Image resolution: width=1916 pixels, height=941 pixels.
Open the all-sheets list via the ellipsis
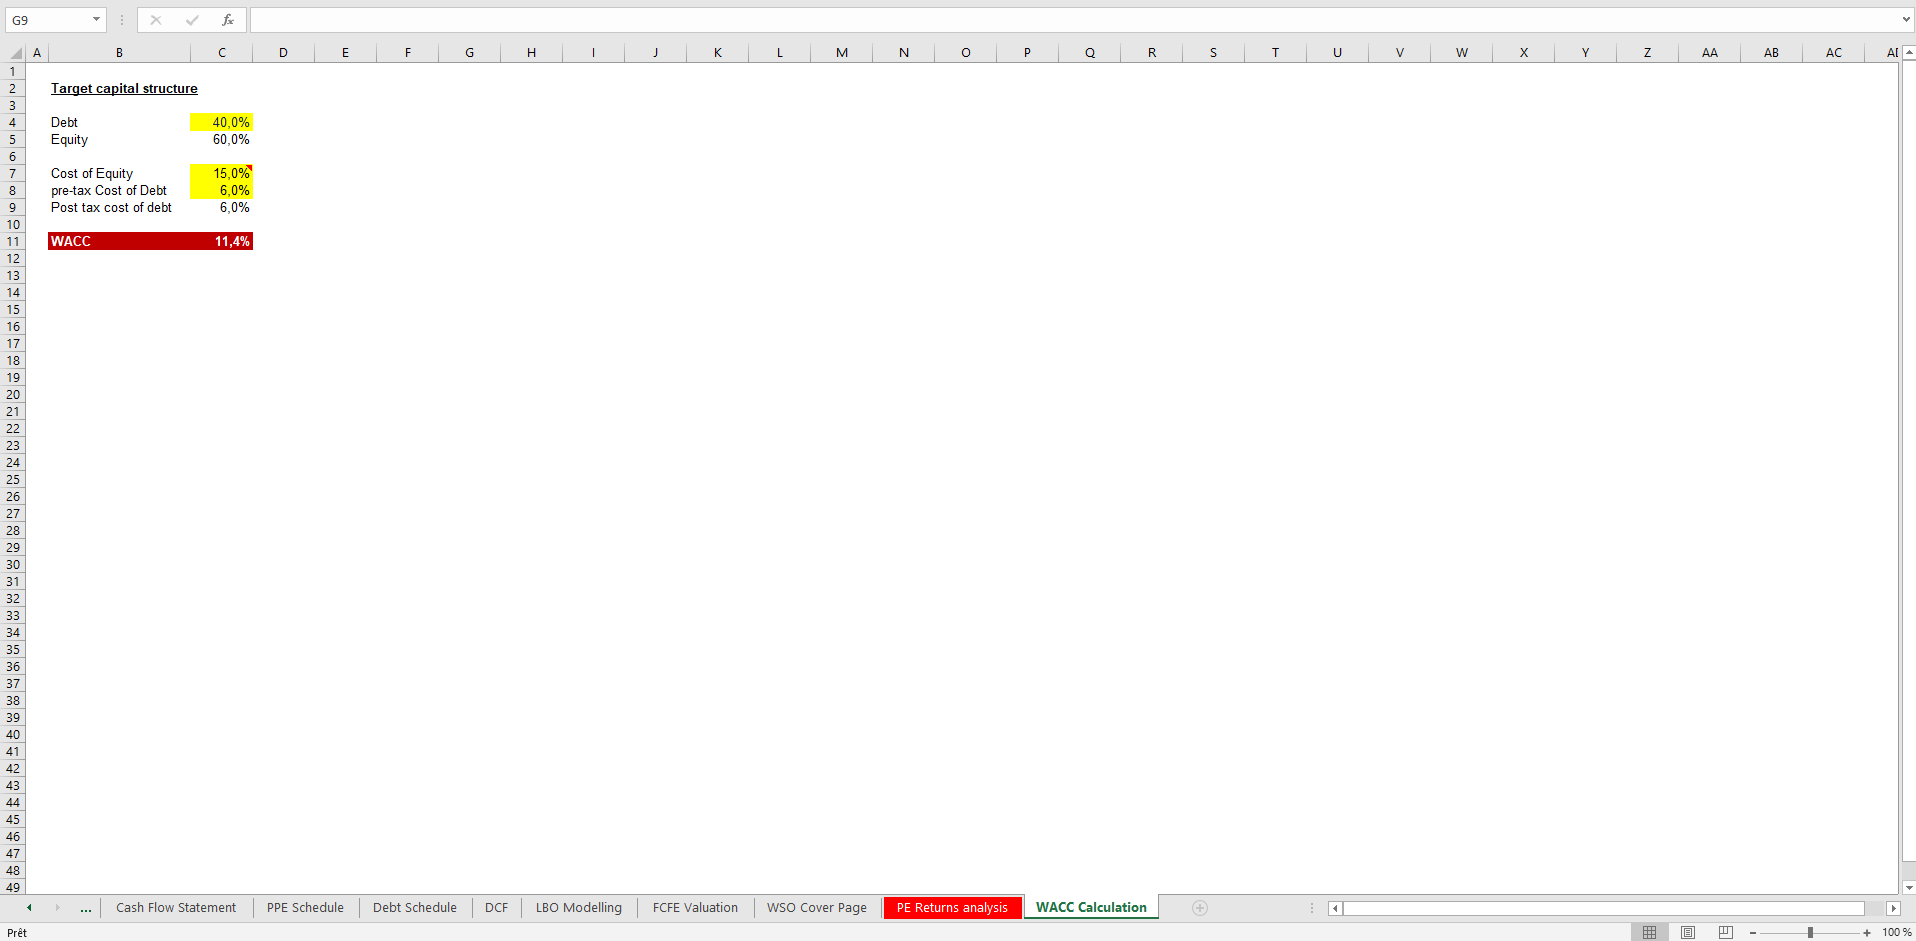(86, 908)
